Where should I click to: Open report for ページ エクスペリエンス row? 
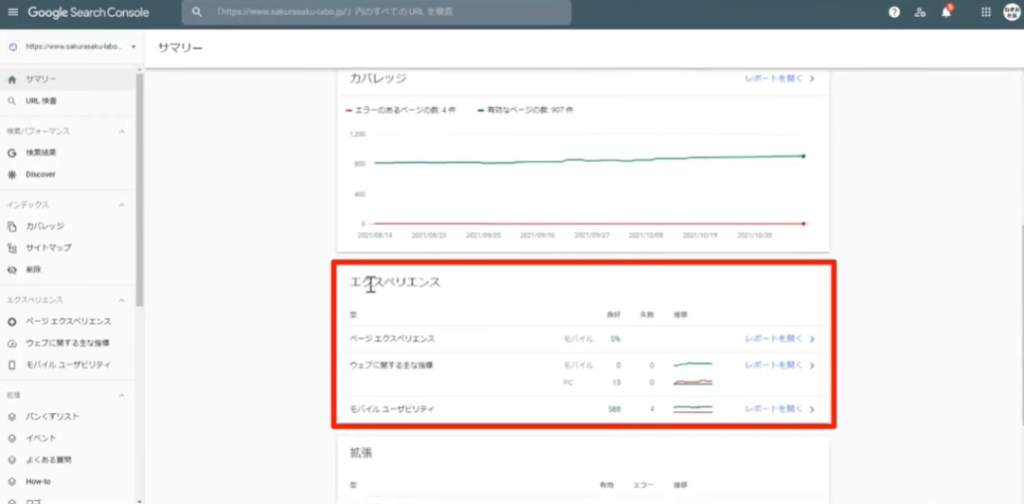click(x=774, y=339)
